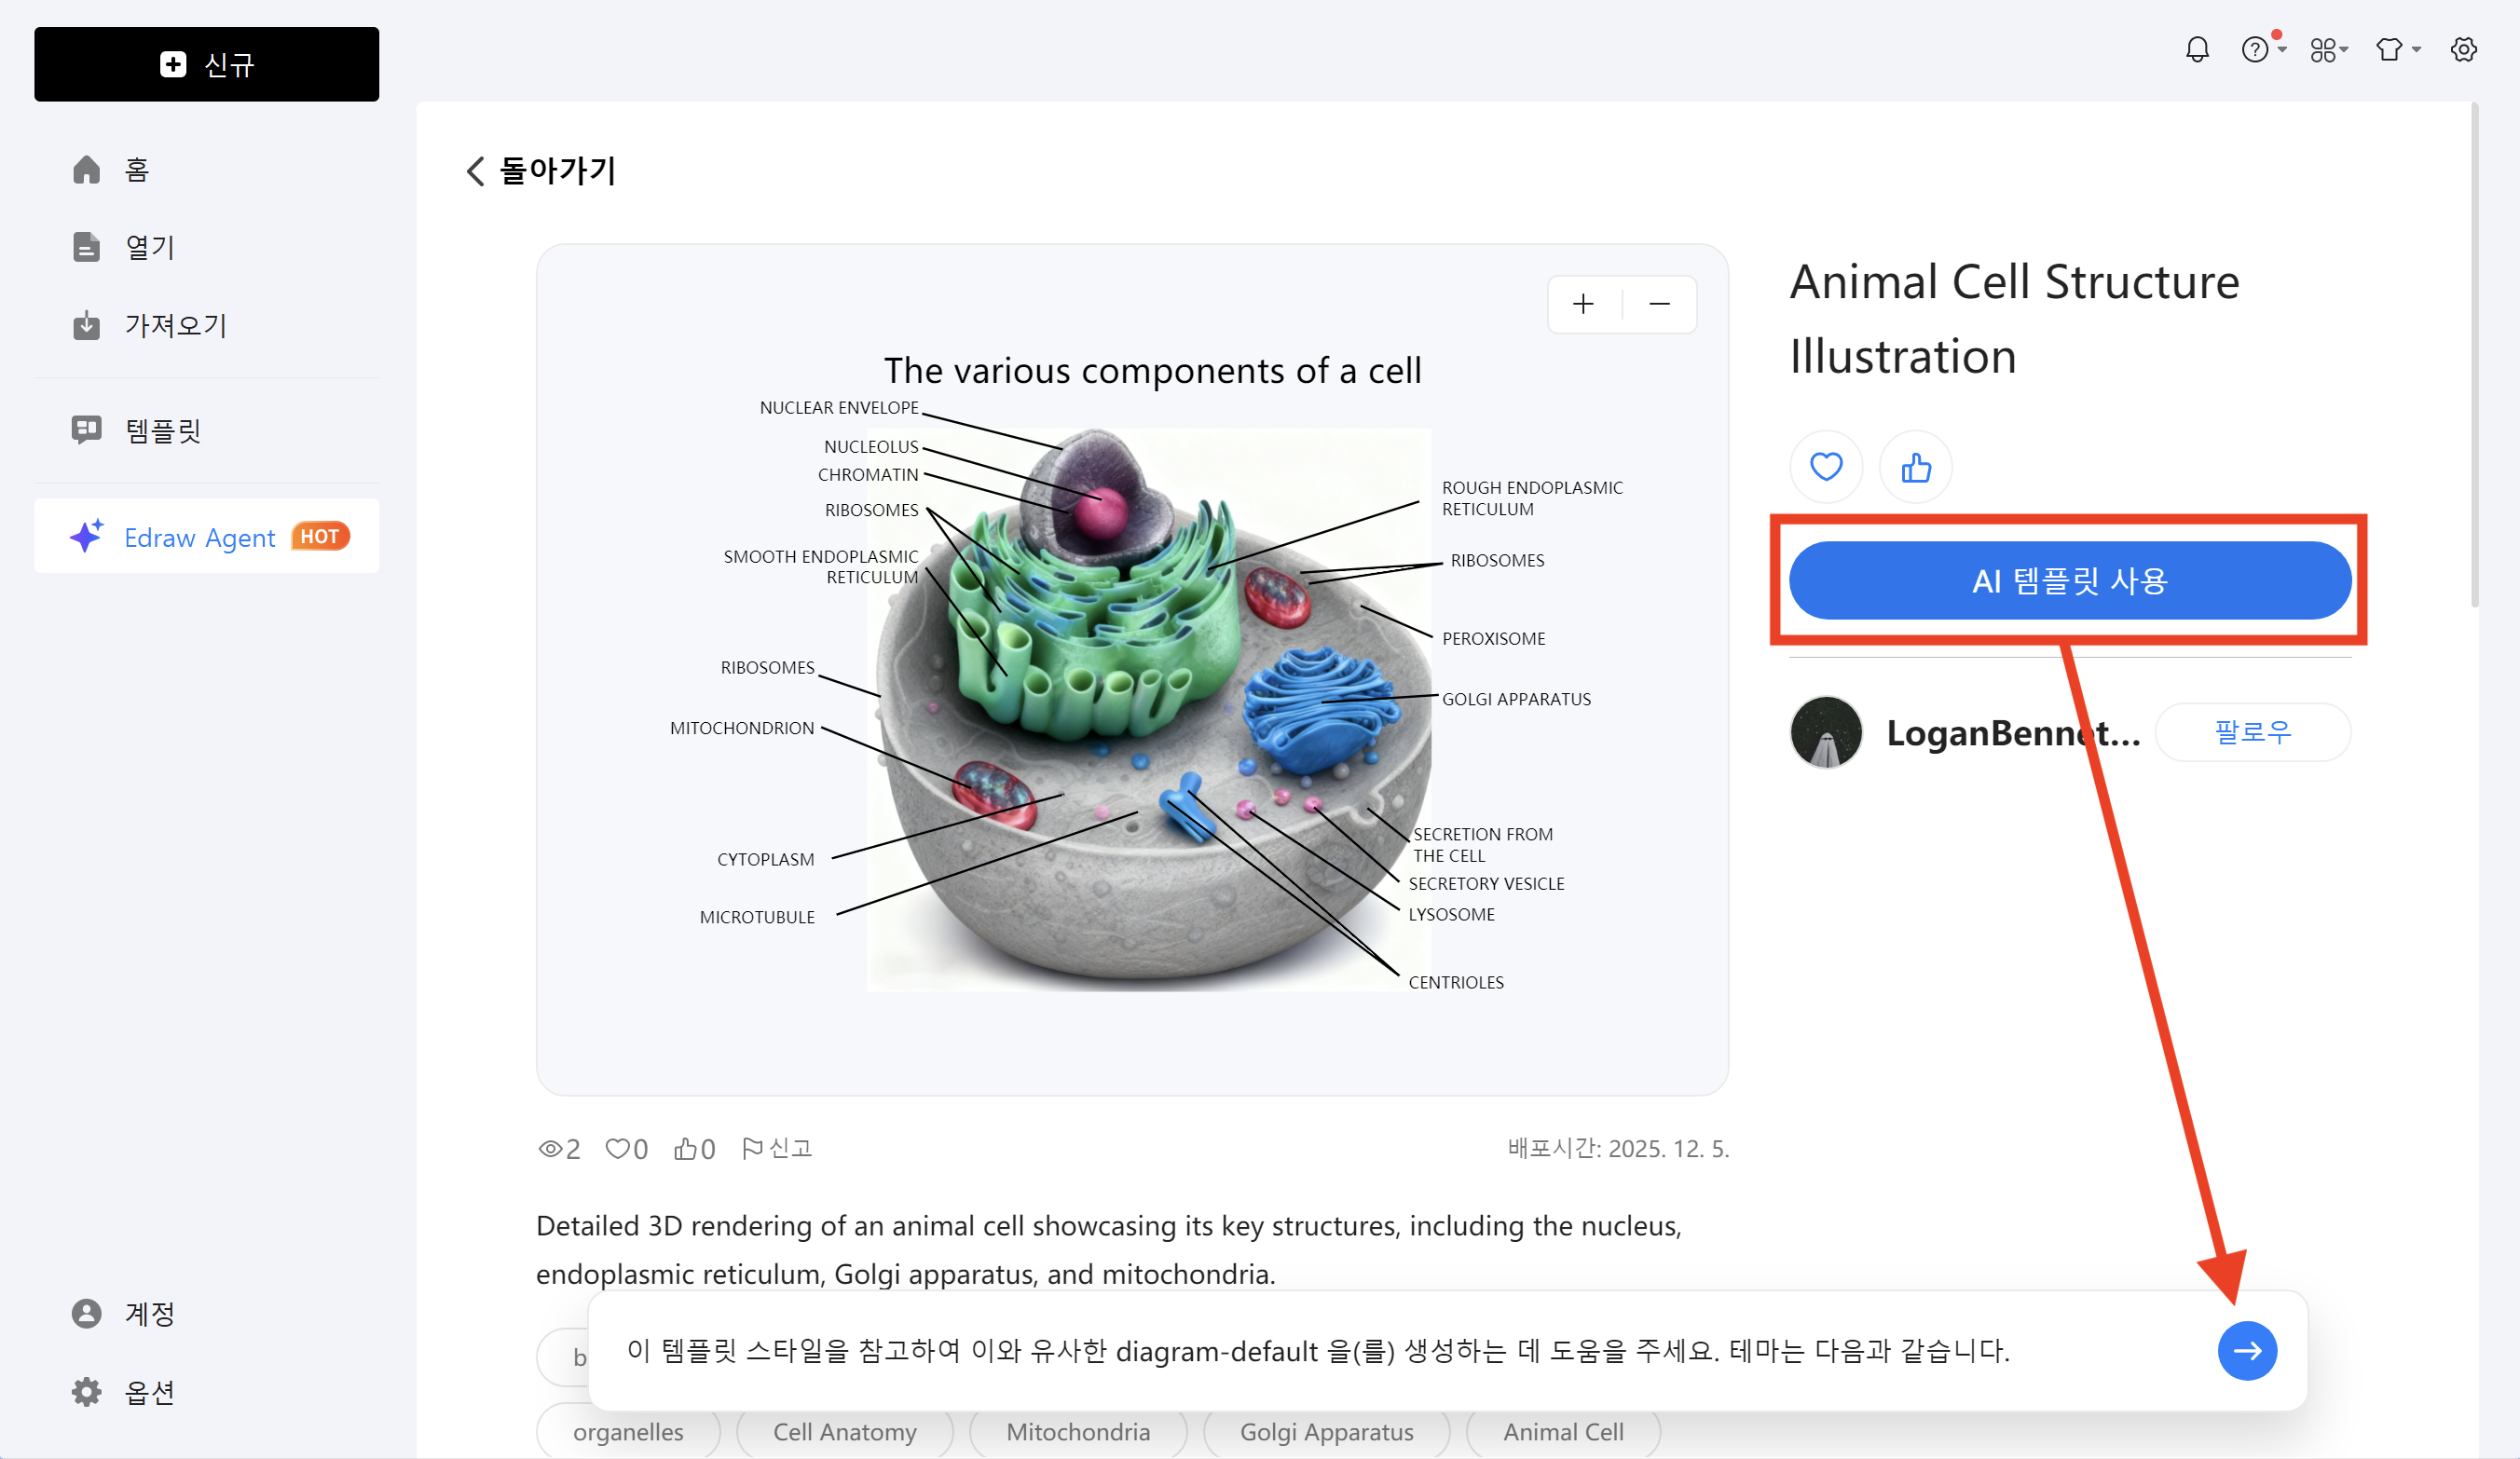Click the notification bell icon
Screen dimensions: 2520x1459
click(x=2196, y=50)
